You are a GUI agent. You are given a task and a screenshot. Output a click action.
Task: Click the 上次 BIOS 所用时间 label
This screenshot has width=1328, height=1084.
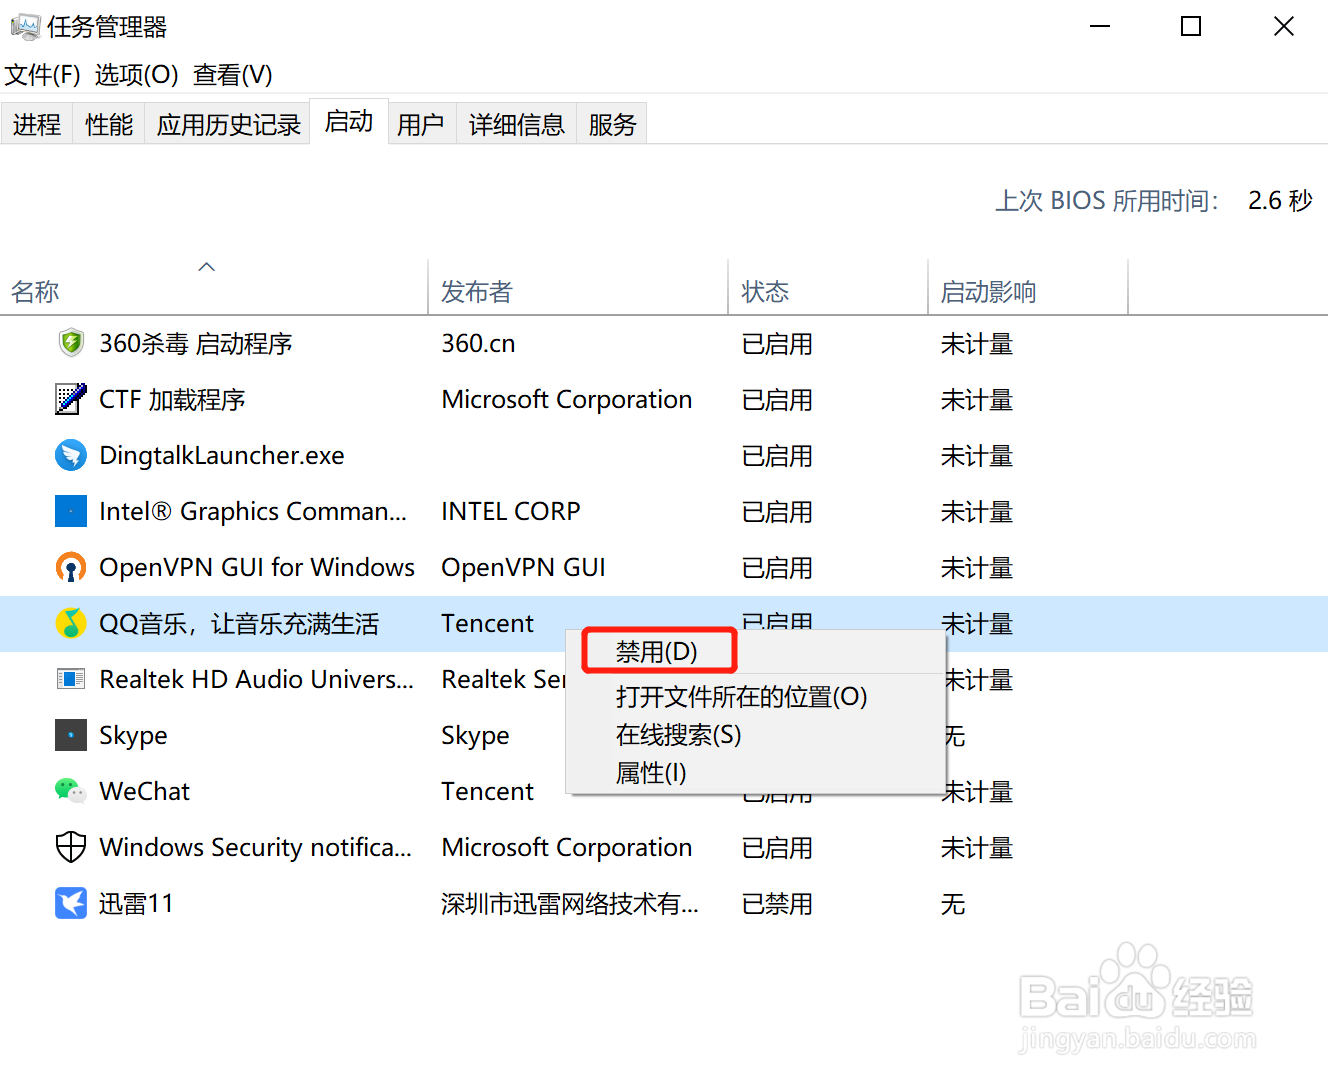(x=1107, y=201)
